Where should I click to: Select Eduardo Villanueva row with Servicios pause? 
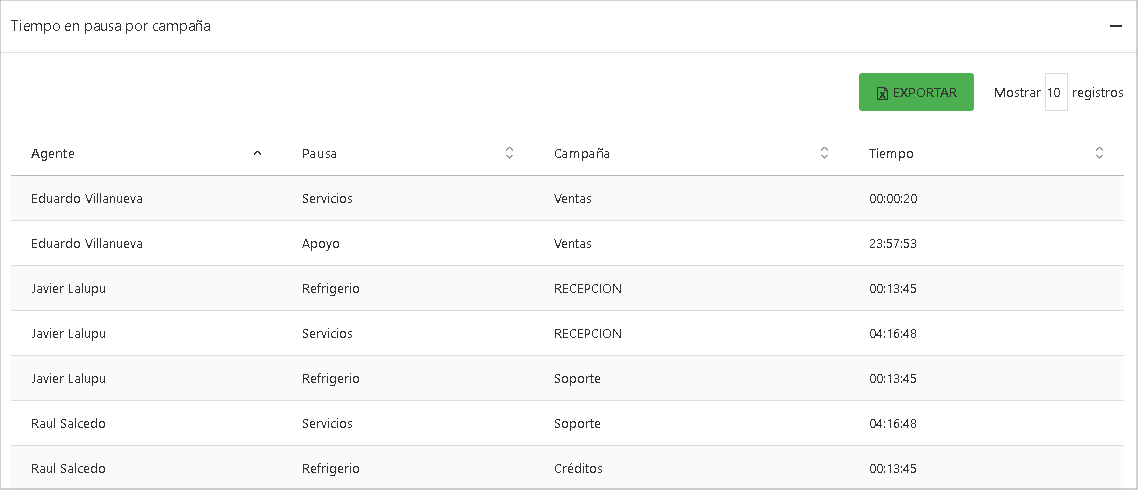[87, 198]
